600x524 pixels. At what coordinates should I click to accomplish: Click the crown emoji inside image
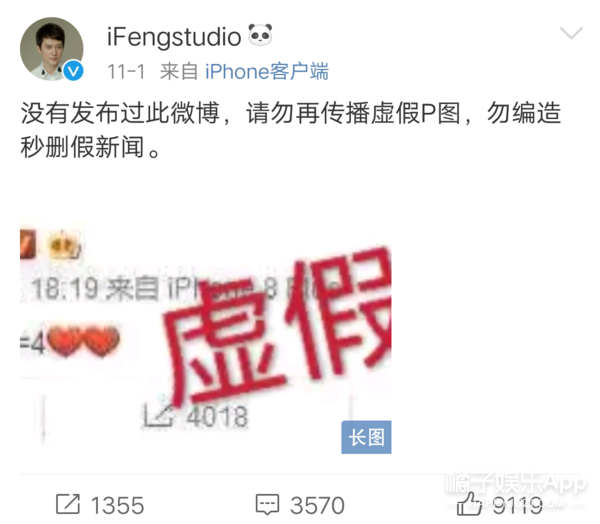[x=64, y=245]
